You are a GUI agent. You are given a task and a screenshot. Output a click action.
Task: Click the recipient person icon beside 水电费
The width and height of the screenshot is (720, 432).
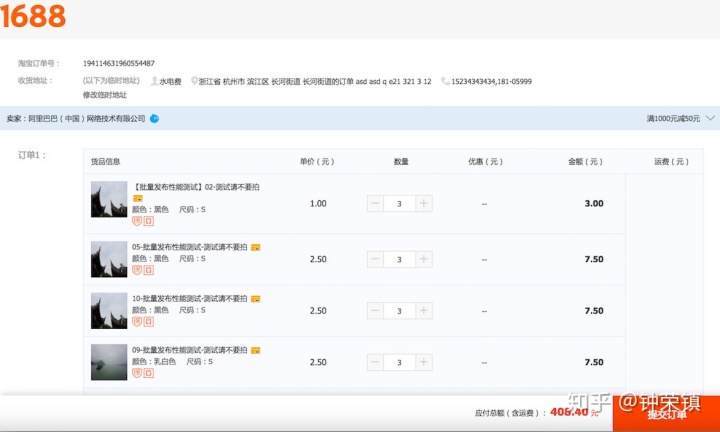pos(154,81)
